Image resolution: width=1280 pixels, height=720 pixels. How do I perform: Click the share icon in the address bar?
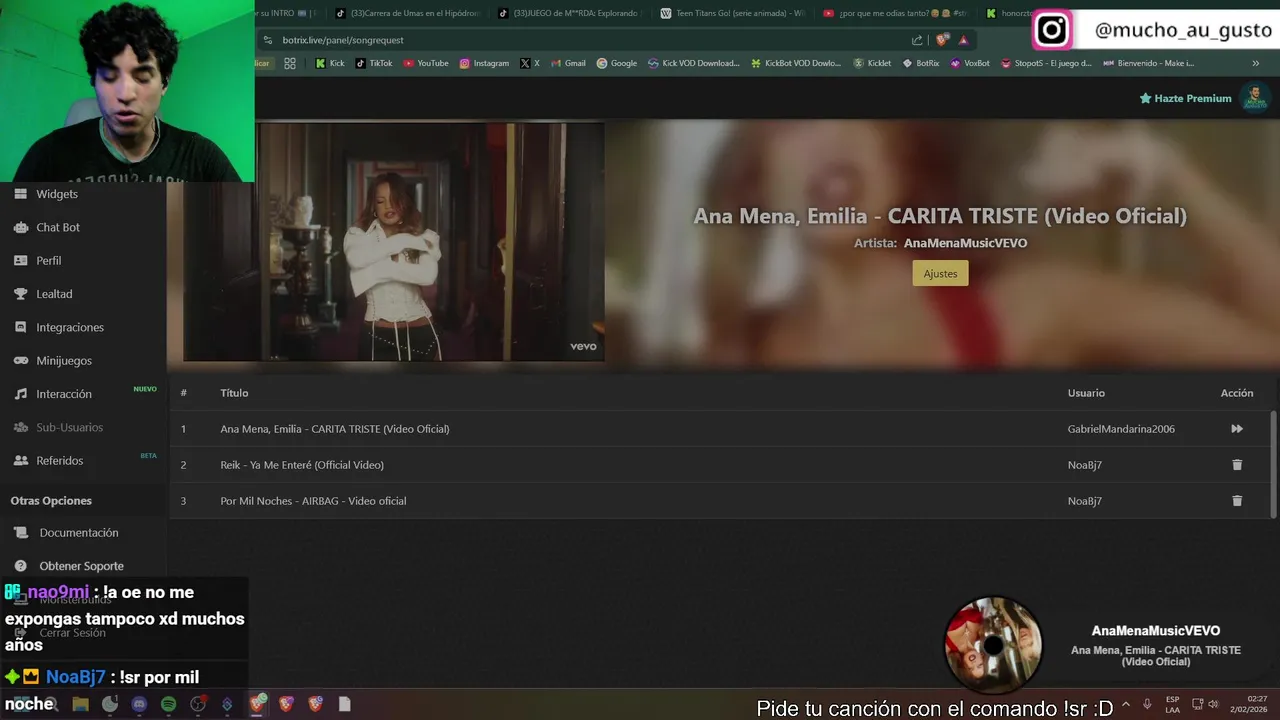(x=917, y=40)
